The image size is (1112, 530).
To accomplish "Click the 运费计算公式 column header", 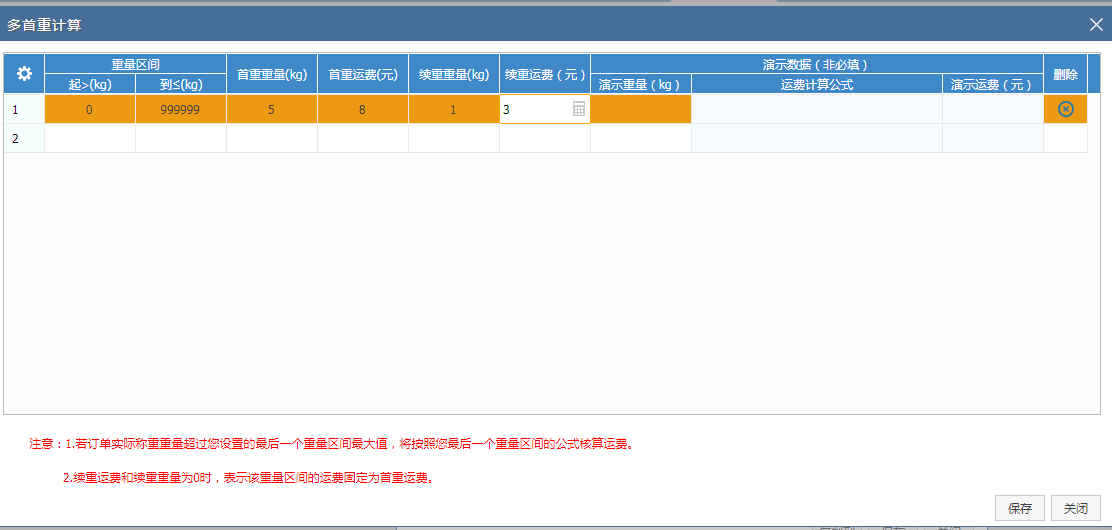I will click(x=817, y=84).
